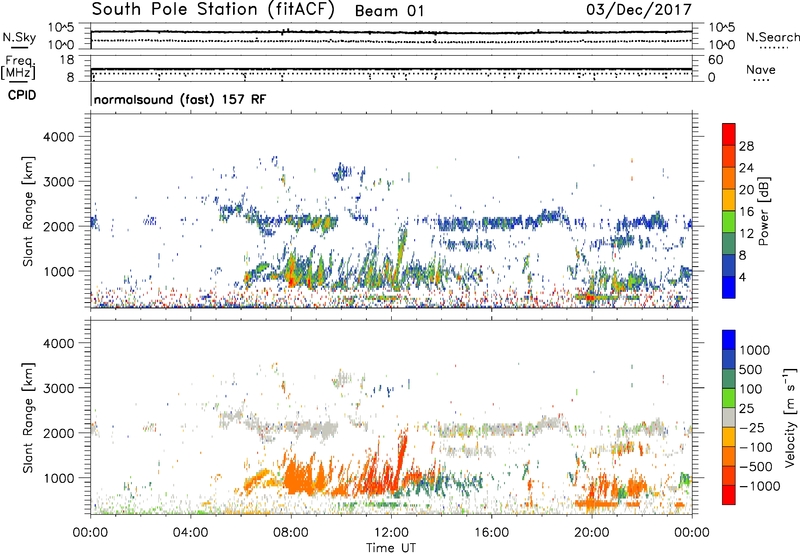Click the 20:00 time tick label
Viewport: 800px width, 554px height.
[592, 532]
